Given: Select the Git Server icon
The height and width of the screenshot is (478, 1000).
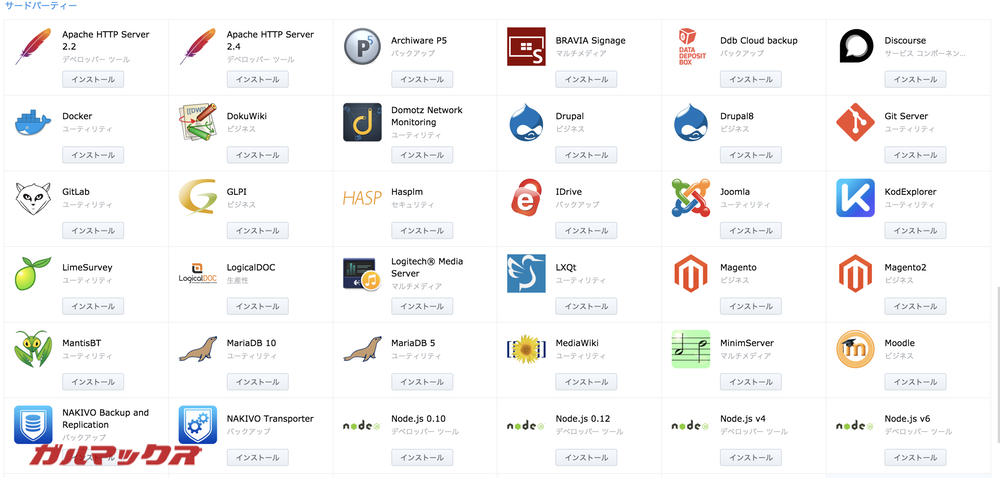Looking at the screenshot, I should pyautogui.click(x=855, y=122).
